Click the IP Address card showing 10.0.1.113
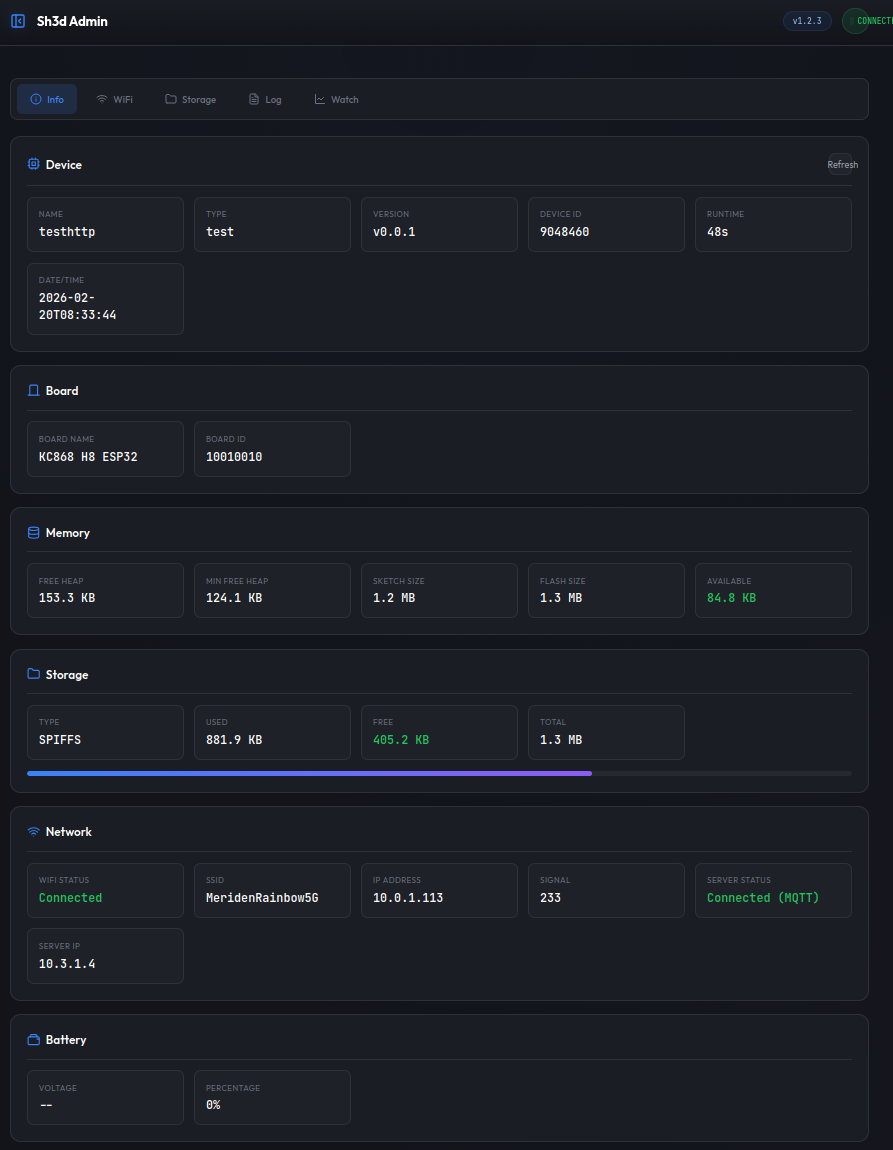The image size is (893, 1150). pos(438,890)
